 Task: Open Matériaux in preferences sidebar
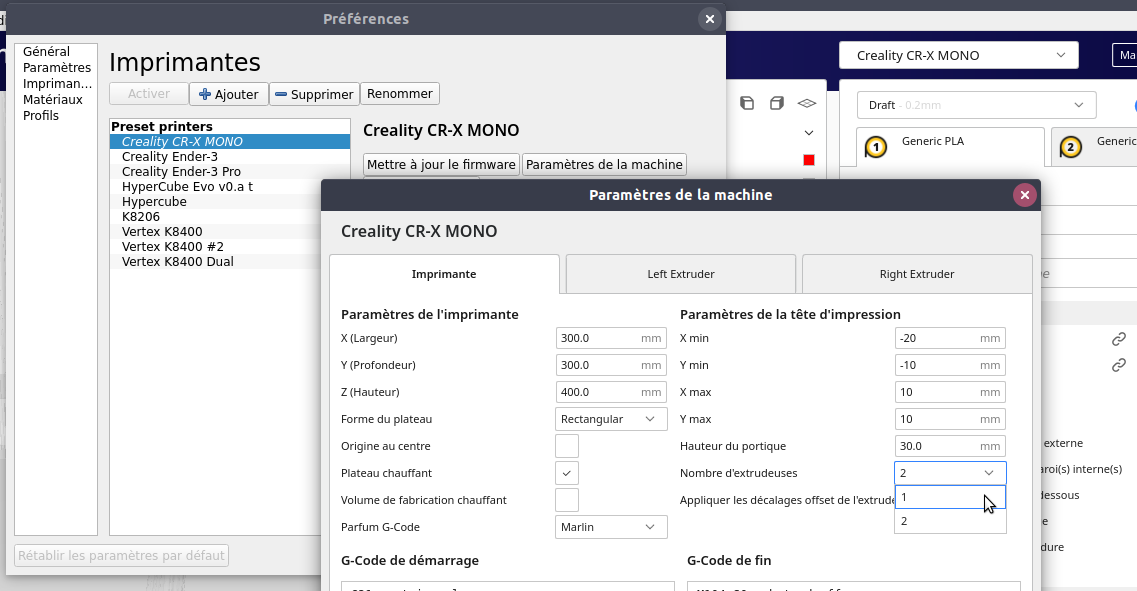pyautogui.click(x=53, y=99)
